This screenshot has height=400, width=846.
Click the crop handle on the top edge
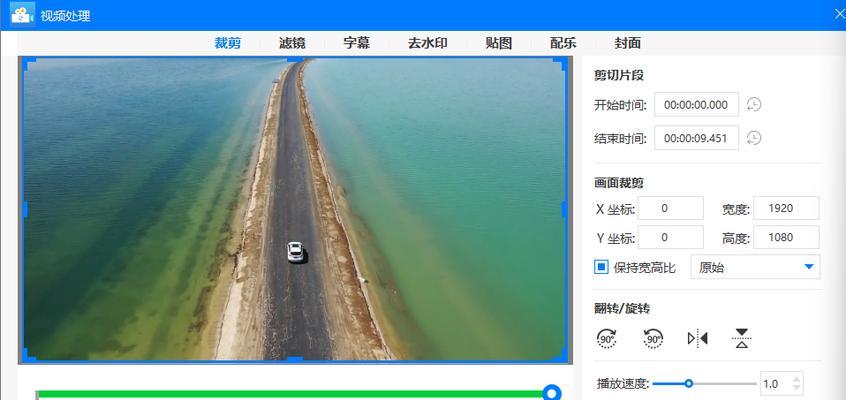(x=295, y=59)
